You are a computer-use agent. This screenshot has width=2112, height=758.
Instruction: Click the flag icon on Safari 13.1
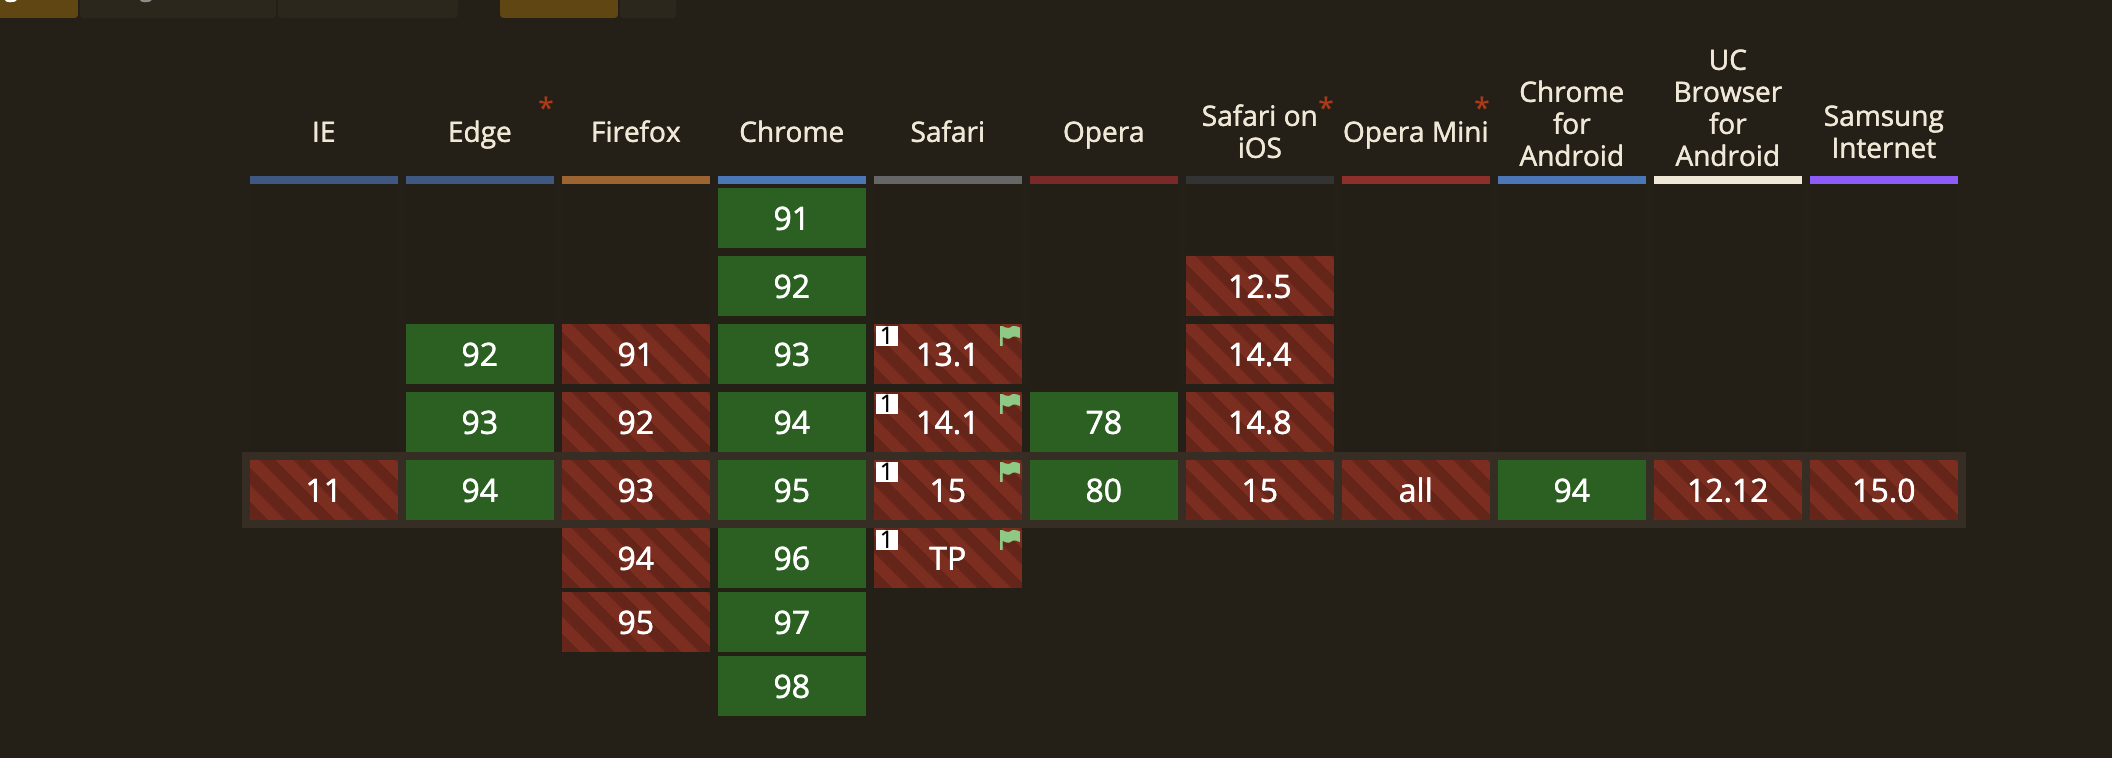1010,335
